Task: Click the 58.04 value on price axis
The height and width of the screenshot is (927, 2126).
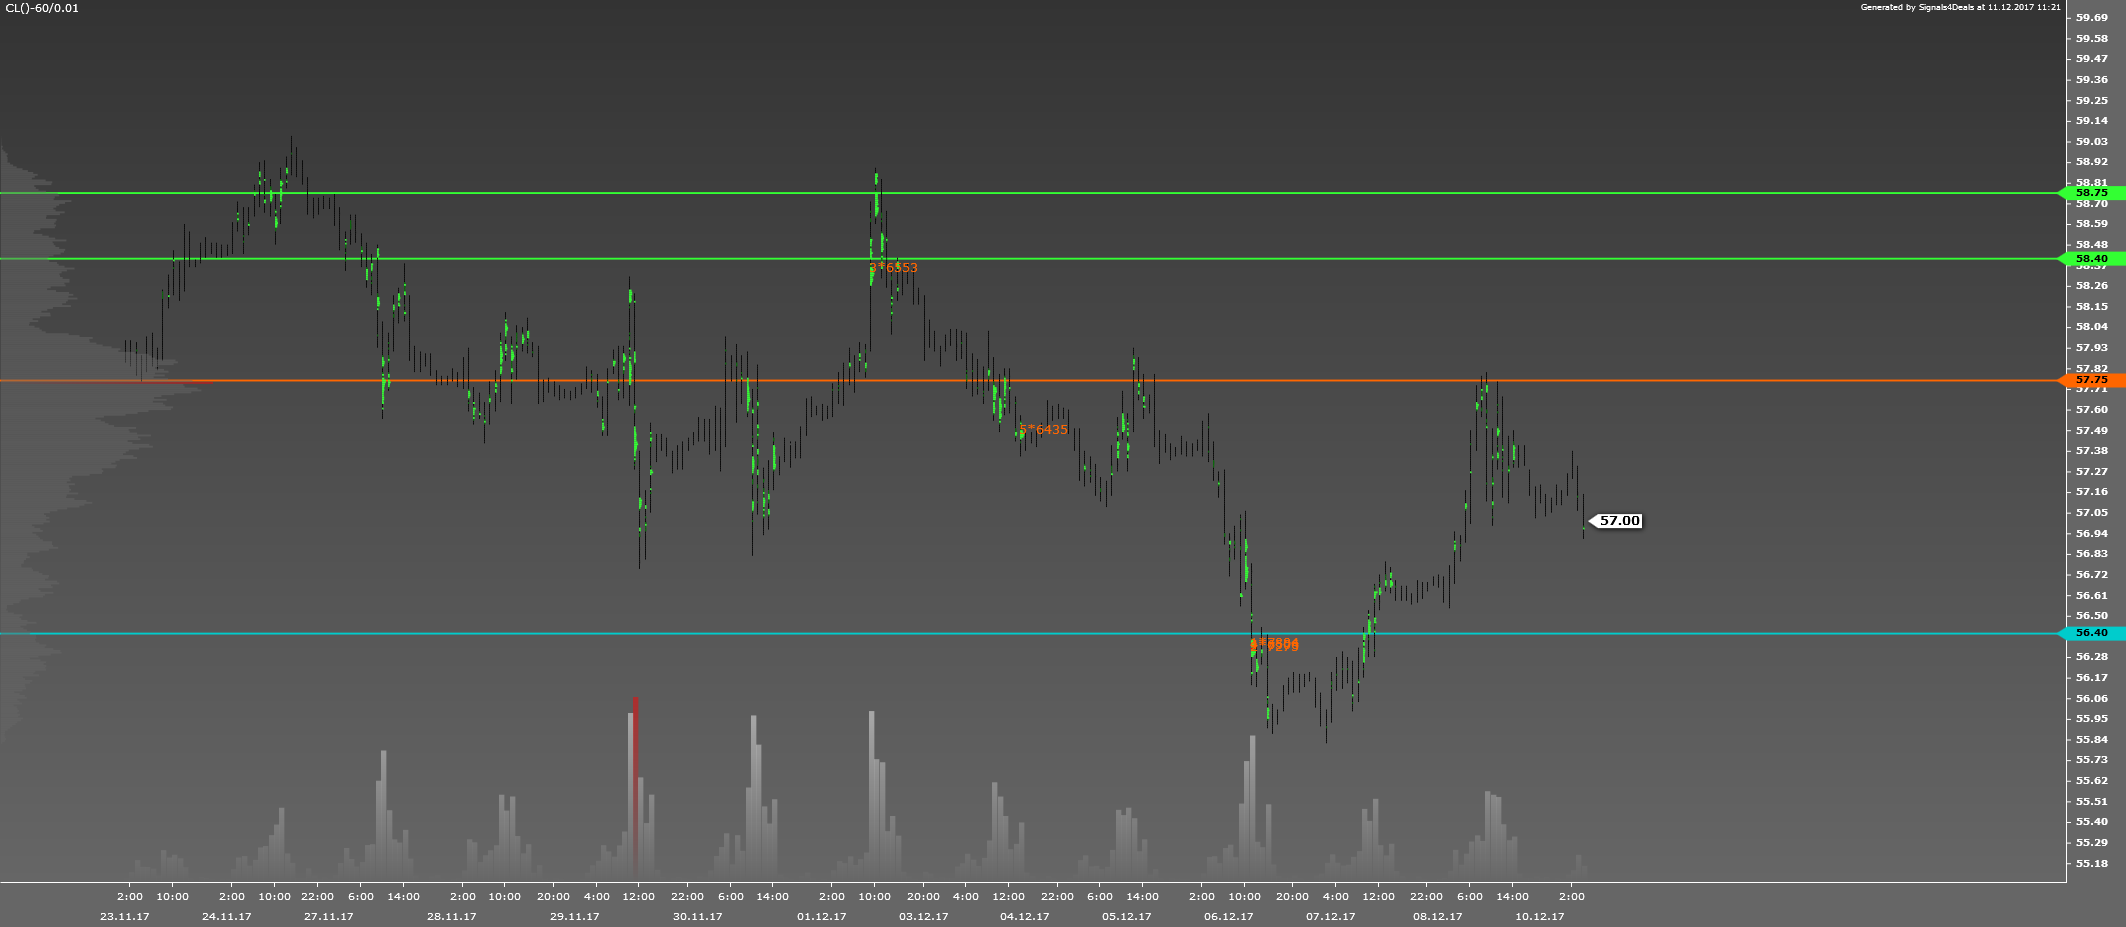Action: point(2091,327)
